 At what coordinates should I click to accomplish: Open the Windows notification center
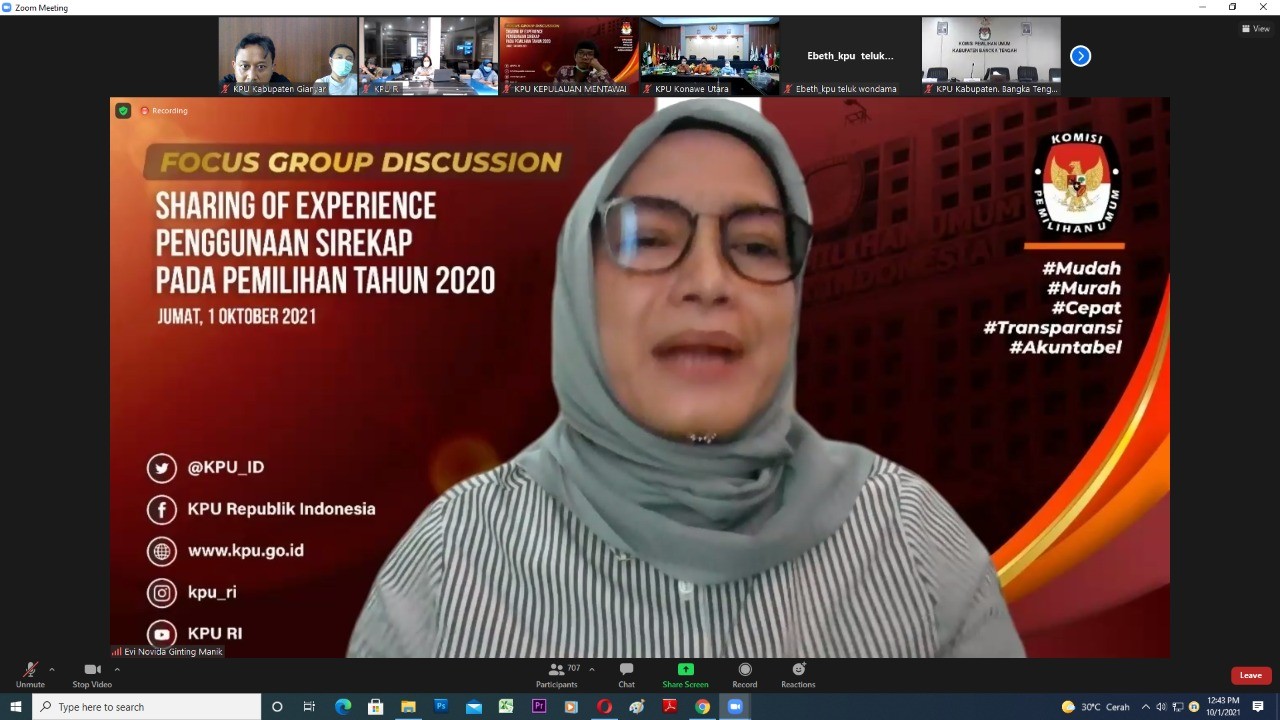coord(1258,707)
